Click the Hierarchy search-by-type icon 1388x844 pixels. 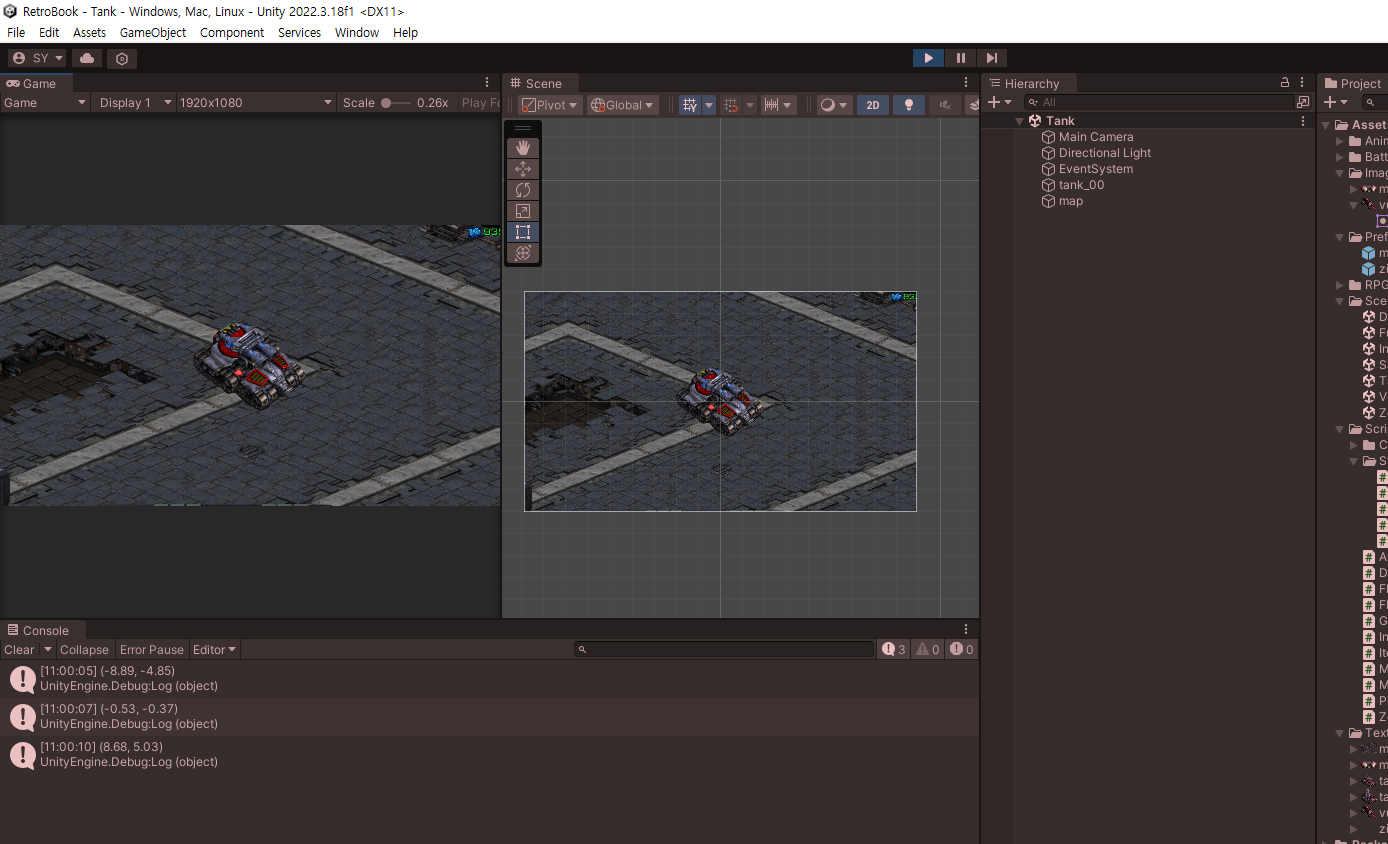(1303, 102)
